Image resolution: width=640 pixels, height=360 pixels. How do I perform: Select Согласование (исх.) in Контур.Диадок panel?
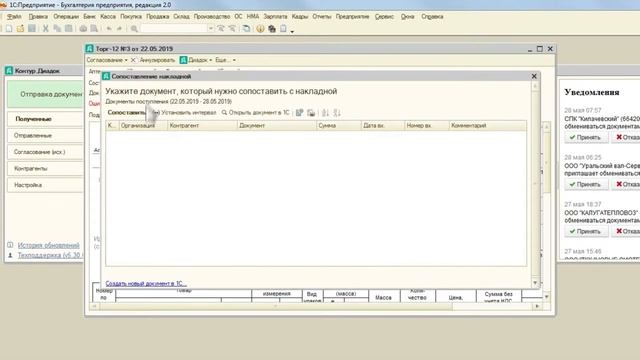pos(45,152)
